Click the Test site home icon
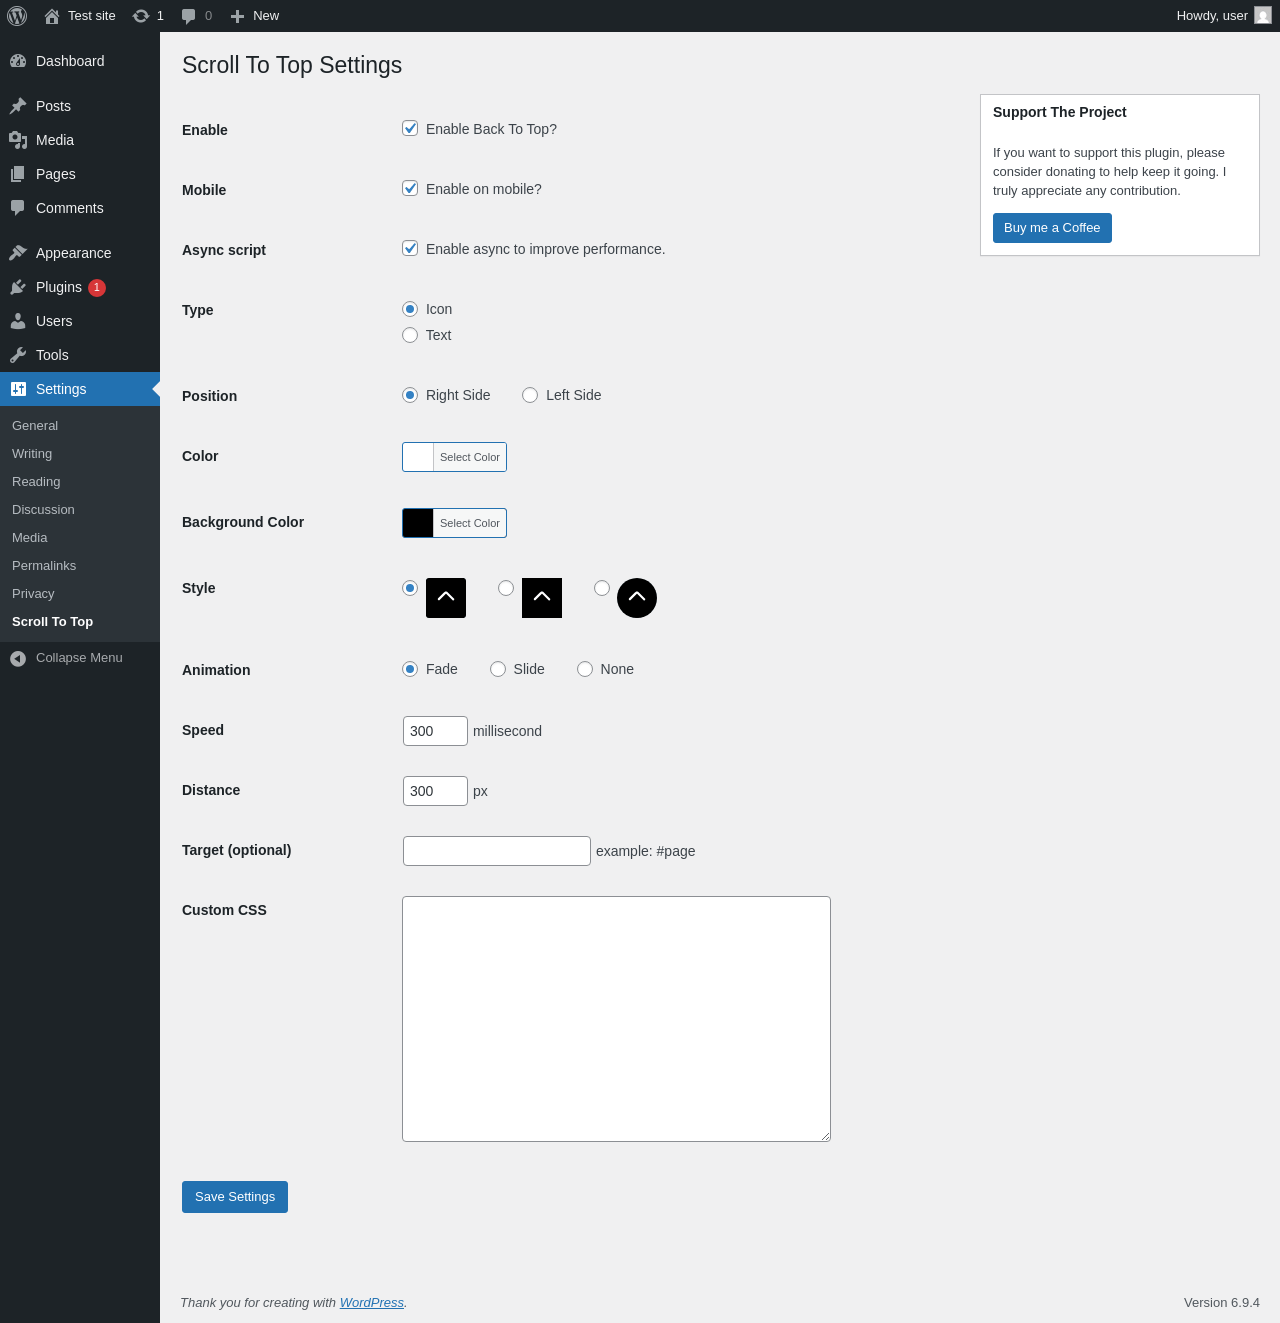Image resolution: width=1280 pixels, height=1323 pixels. click(x=52, y=16)
